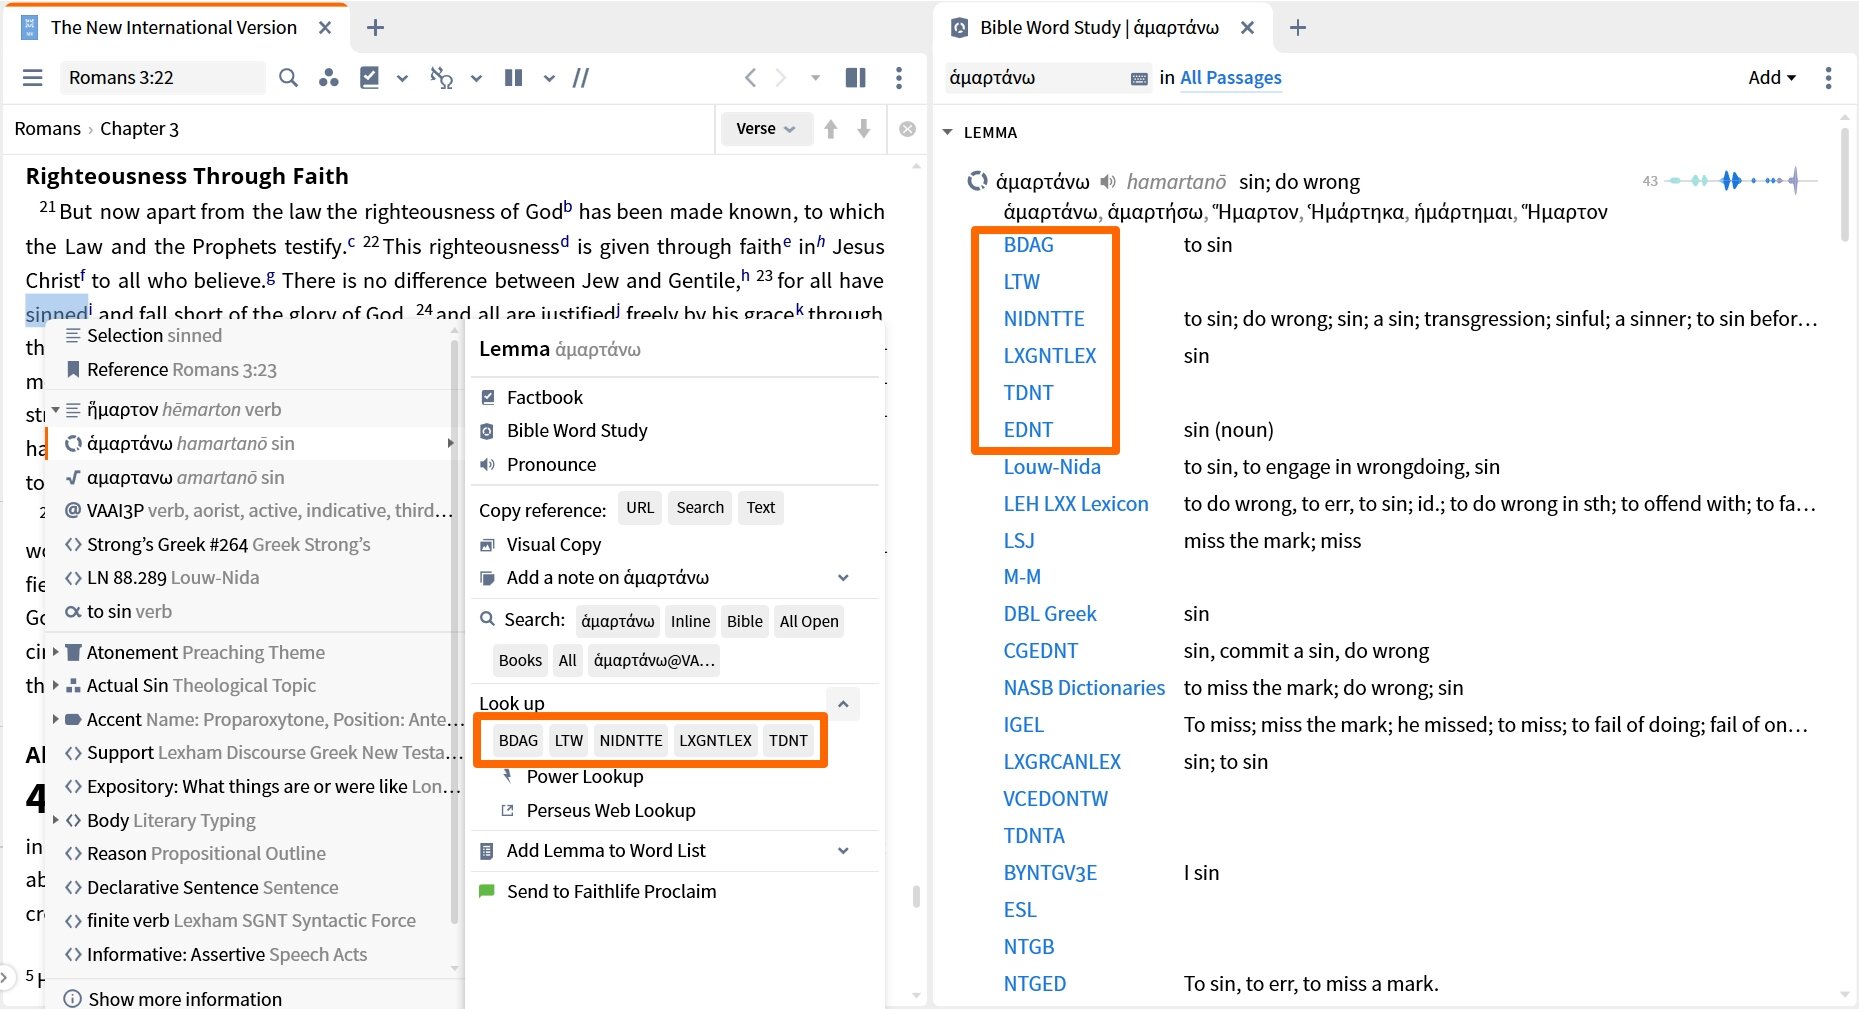Screen dimensions: 1859x1009
Task: Expand Add a note on ἁμαρτάνω chevron
Action: [x=843, y=578]
